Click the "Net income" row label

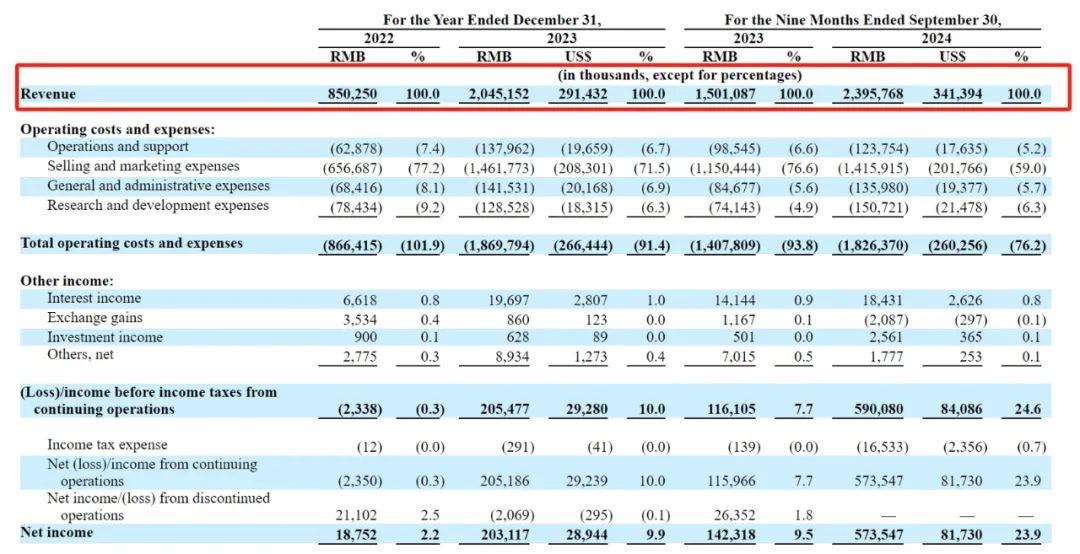56,533
